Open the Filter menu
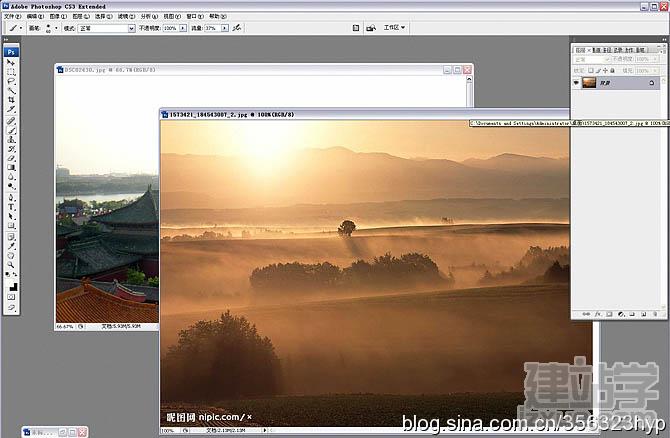Viewport: 670px width, 438px height. (126, 16)
